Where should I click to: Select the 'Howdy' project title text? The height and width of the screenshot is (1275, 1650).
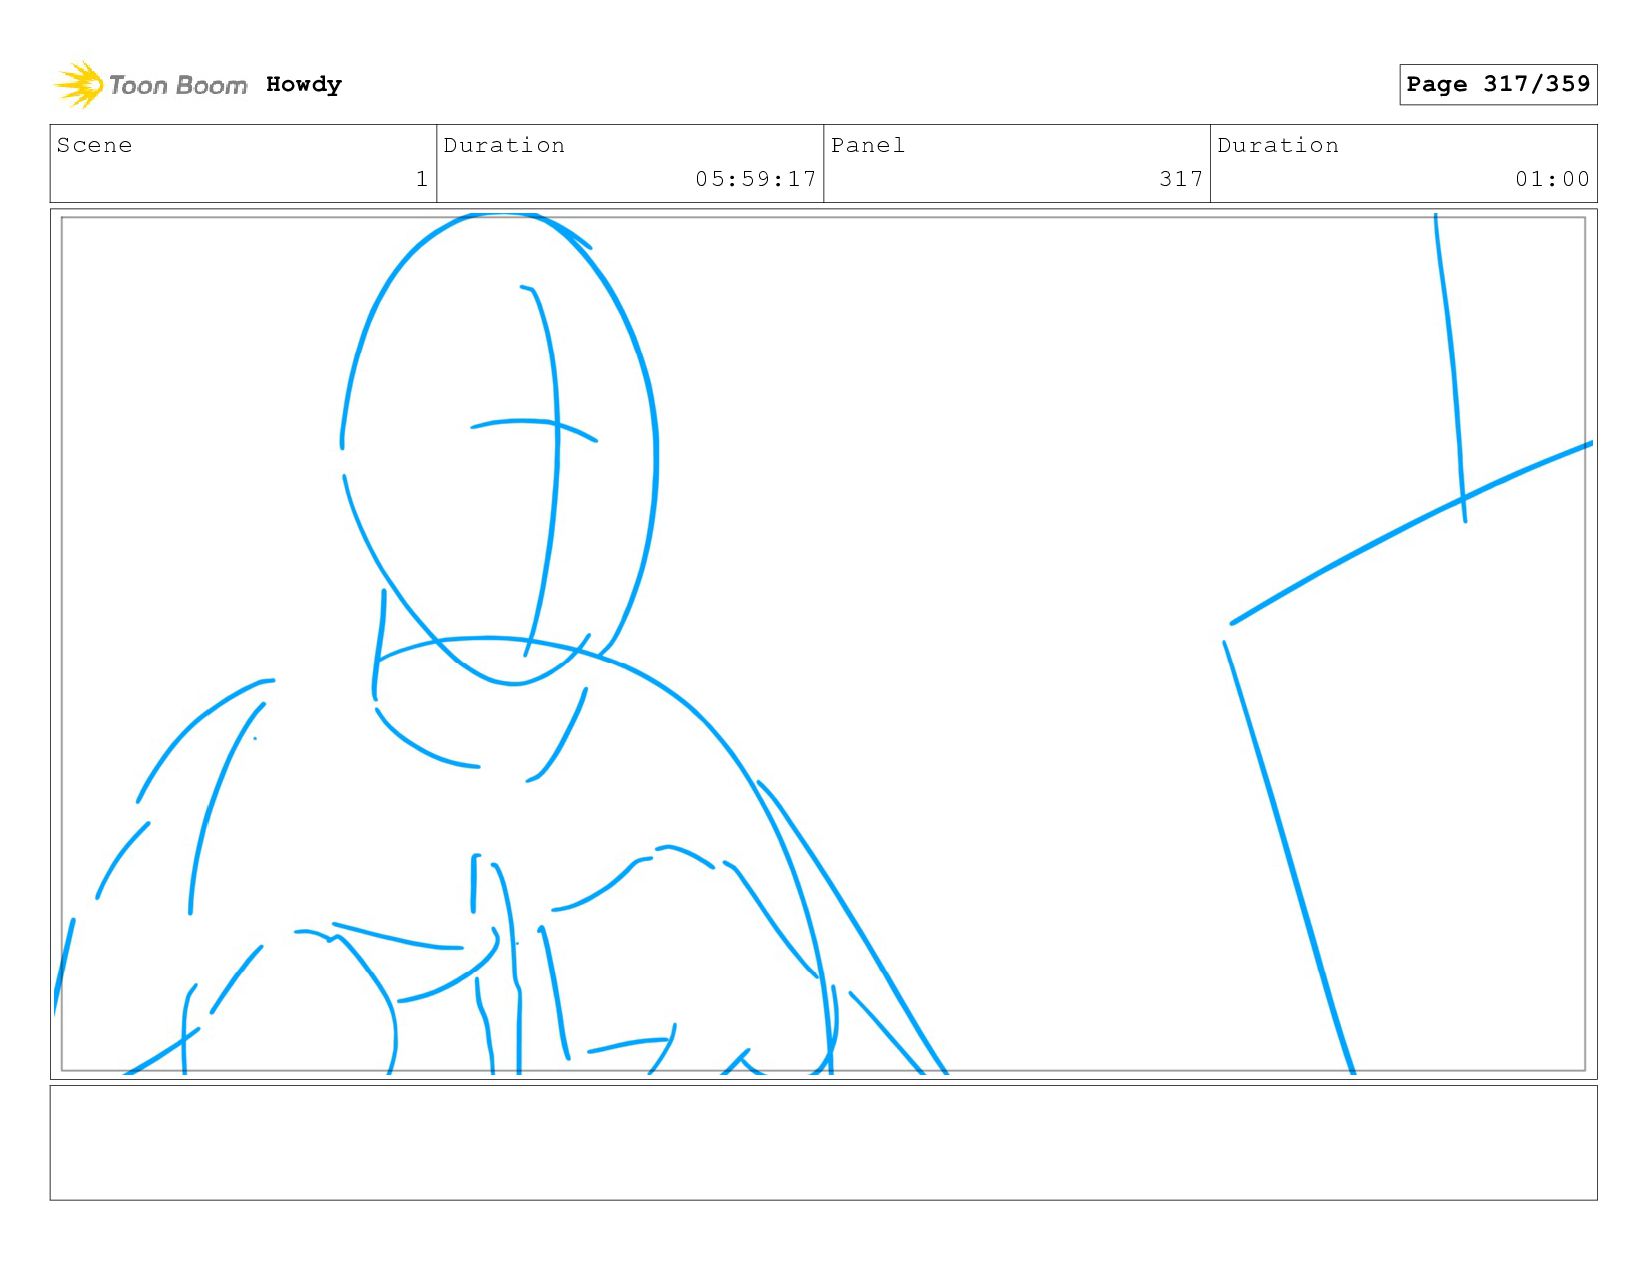tap(304, 84)
